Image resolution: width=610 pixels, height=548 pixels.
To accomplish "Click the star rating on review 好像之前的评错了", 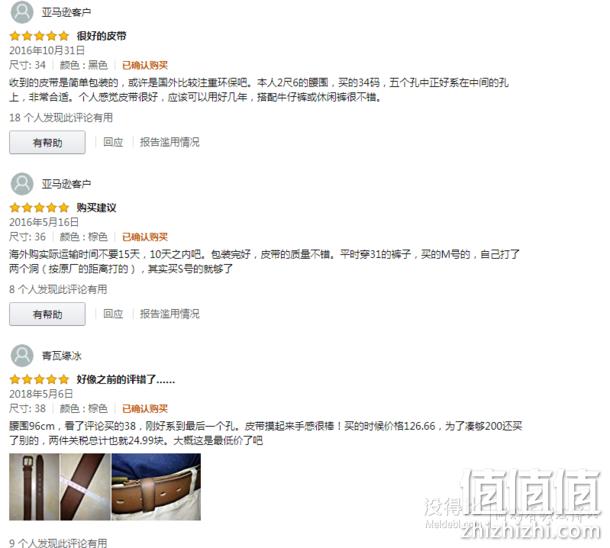I will (39, 379).
